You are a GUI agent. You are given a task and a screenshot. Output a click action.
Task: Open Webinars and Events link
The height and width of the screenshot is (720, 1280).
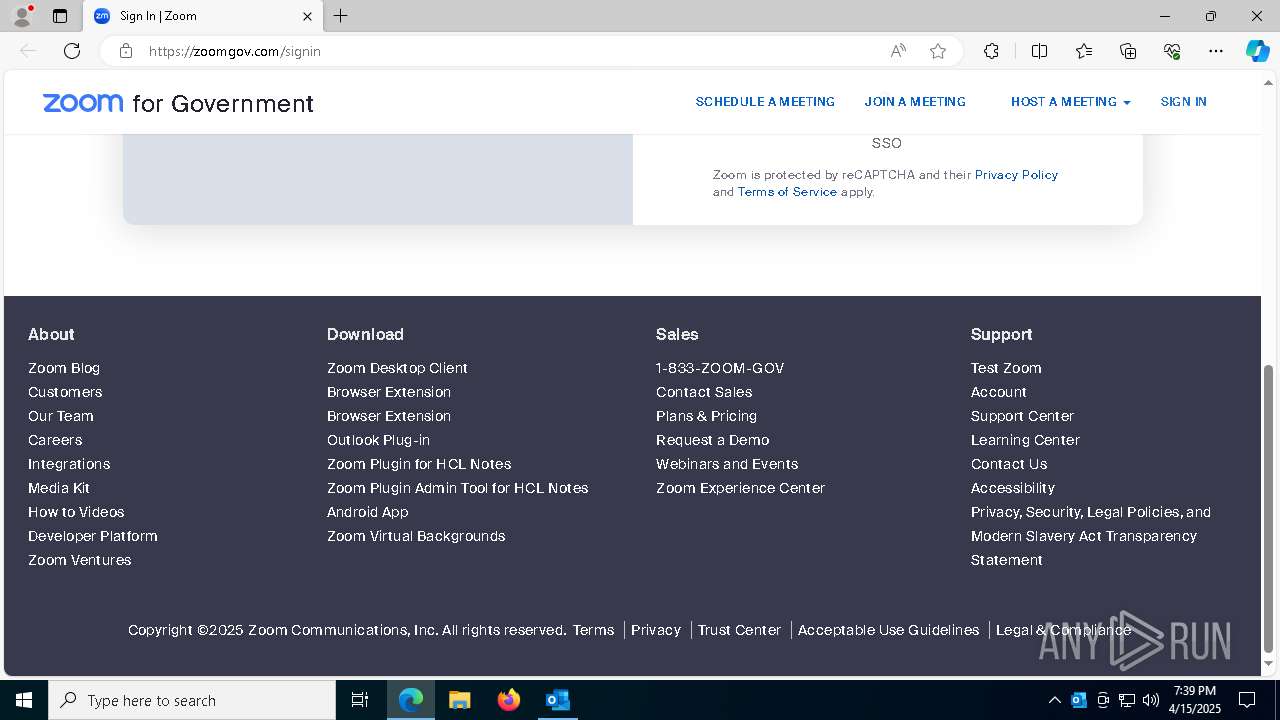(727, 464)
